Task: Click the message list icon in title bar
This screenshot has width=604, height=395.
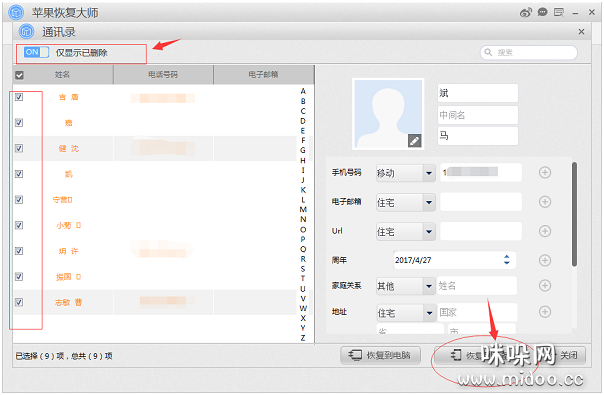Action: point(559,13)
